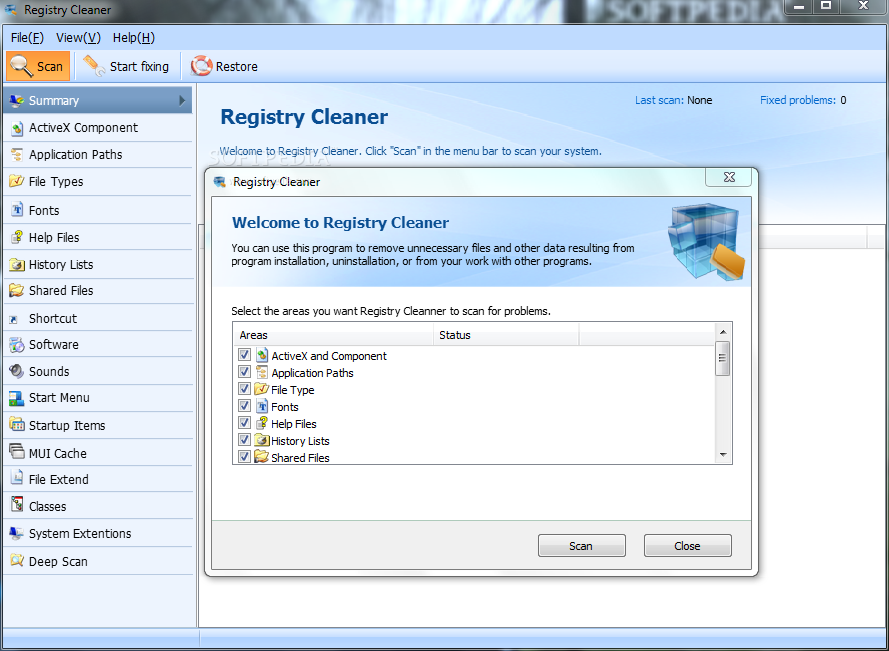Uncheck the ActiveX and Component checkbox
Screen dimensions: 889x651
[x=244, y=355]
